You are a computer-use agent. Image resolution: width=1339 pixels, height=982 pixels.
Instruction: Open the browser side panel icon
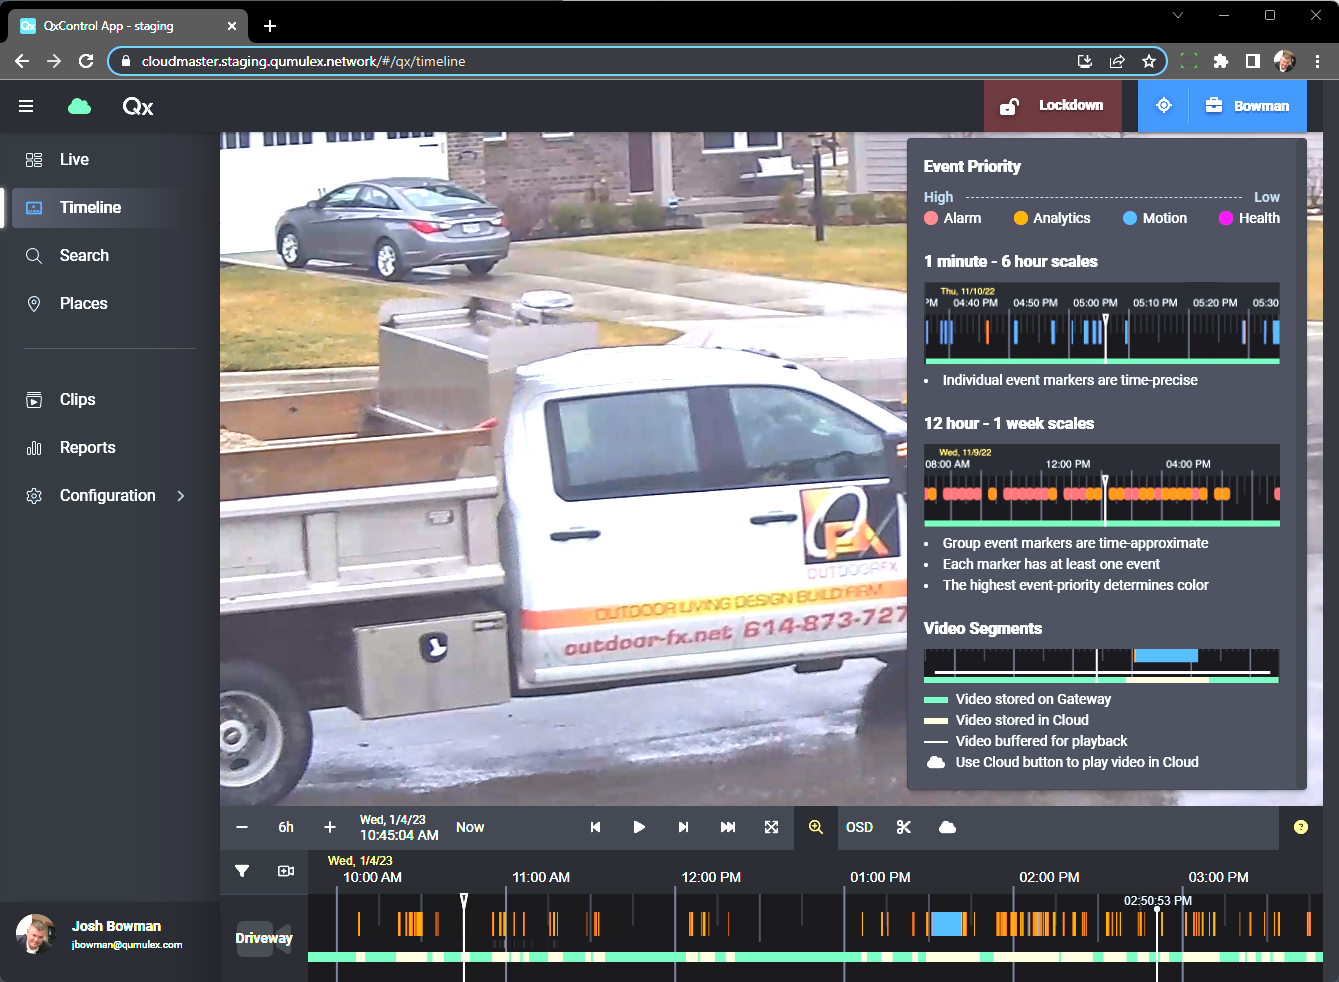pos(1253,61)
